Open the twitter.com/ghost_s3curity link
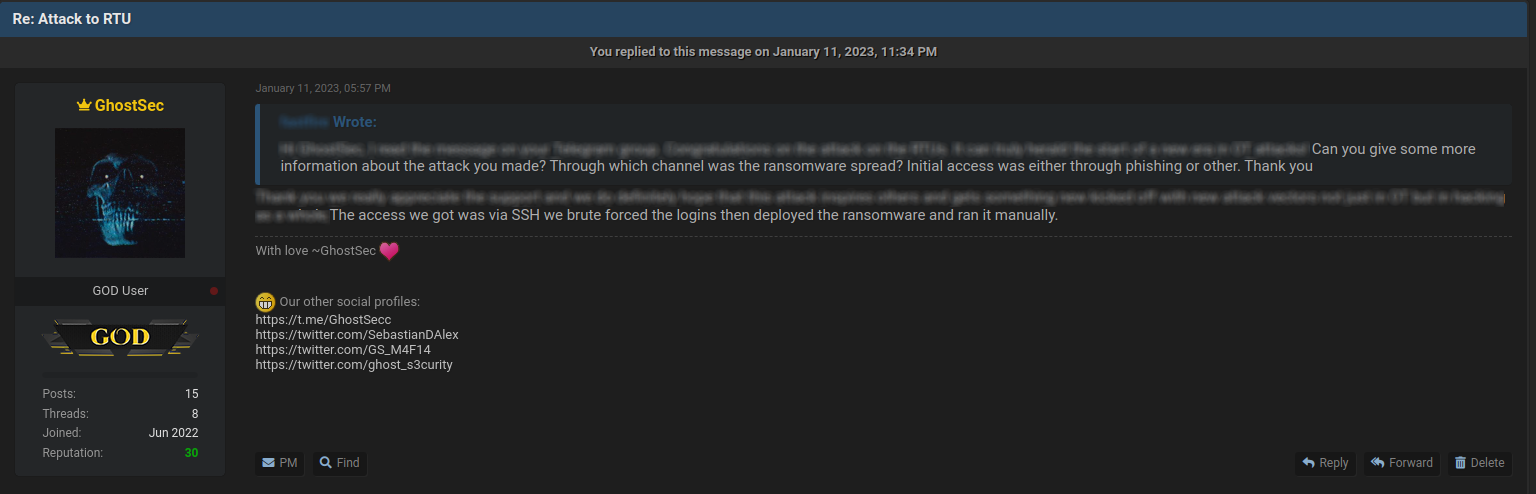This screenshot has width=1536, height=494. coord(354,365)
